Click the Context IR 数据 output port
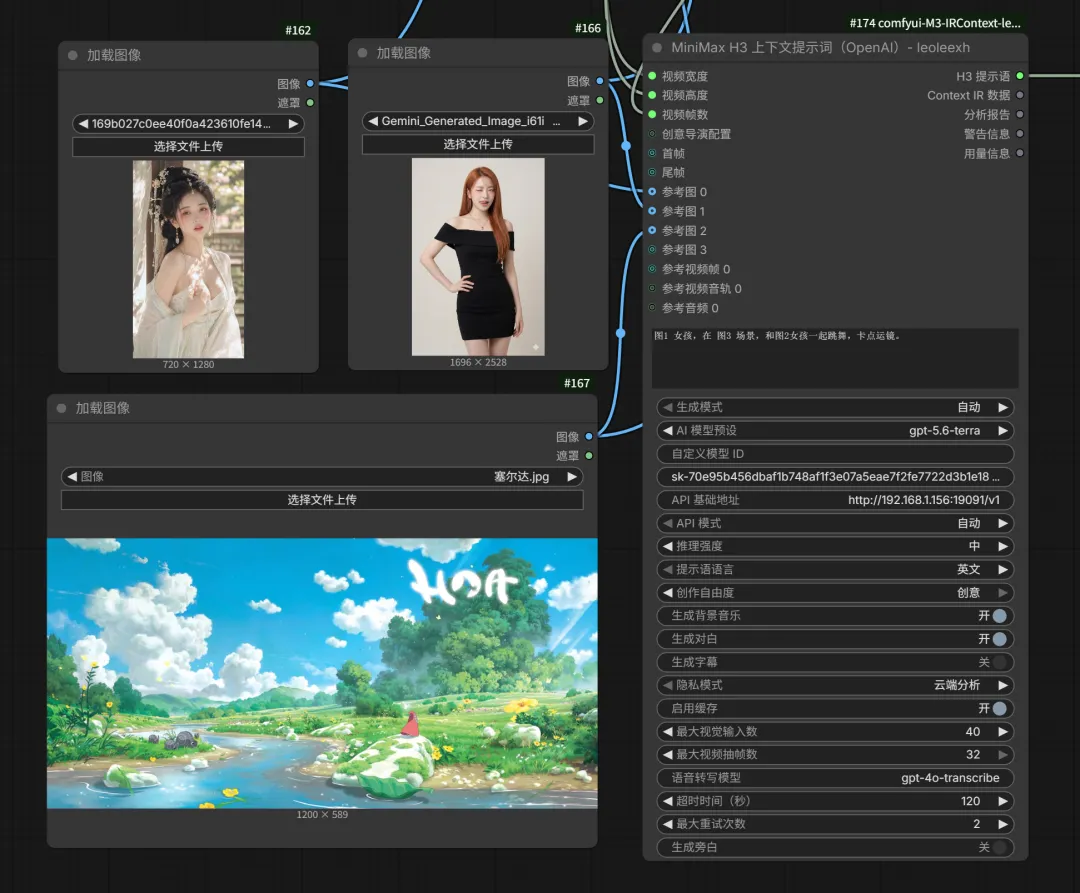 (x=1020, y=95)
